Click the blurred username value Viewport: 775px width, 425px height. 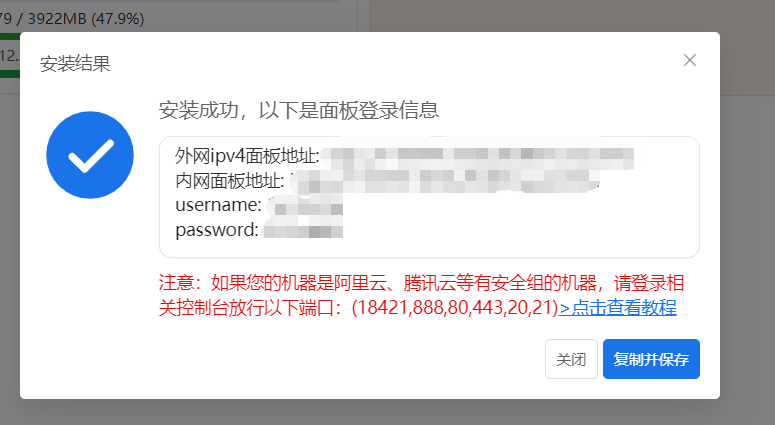tap(304, 206)
